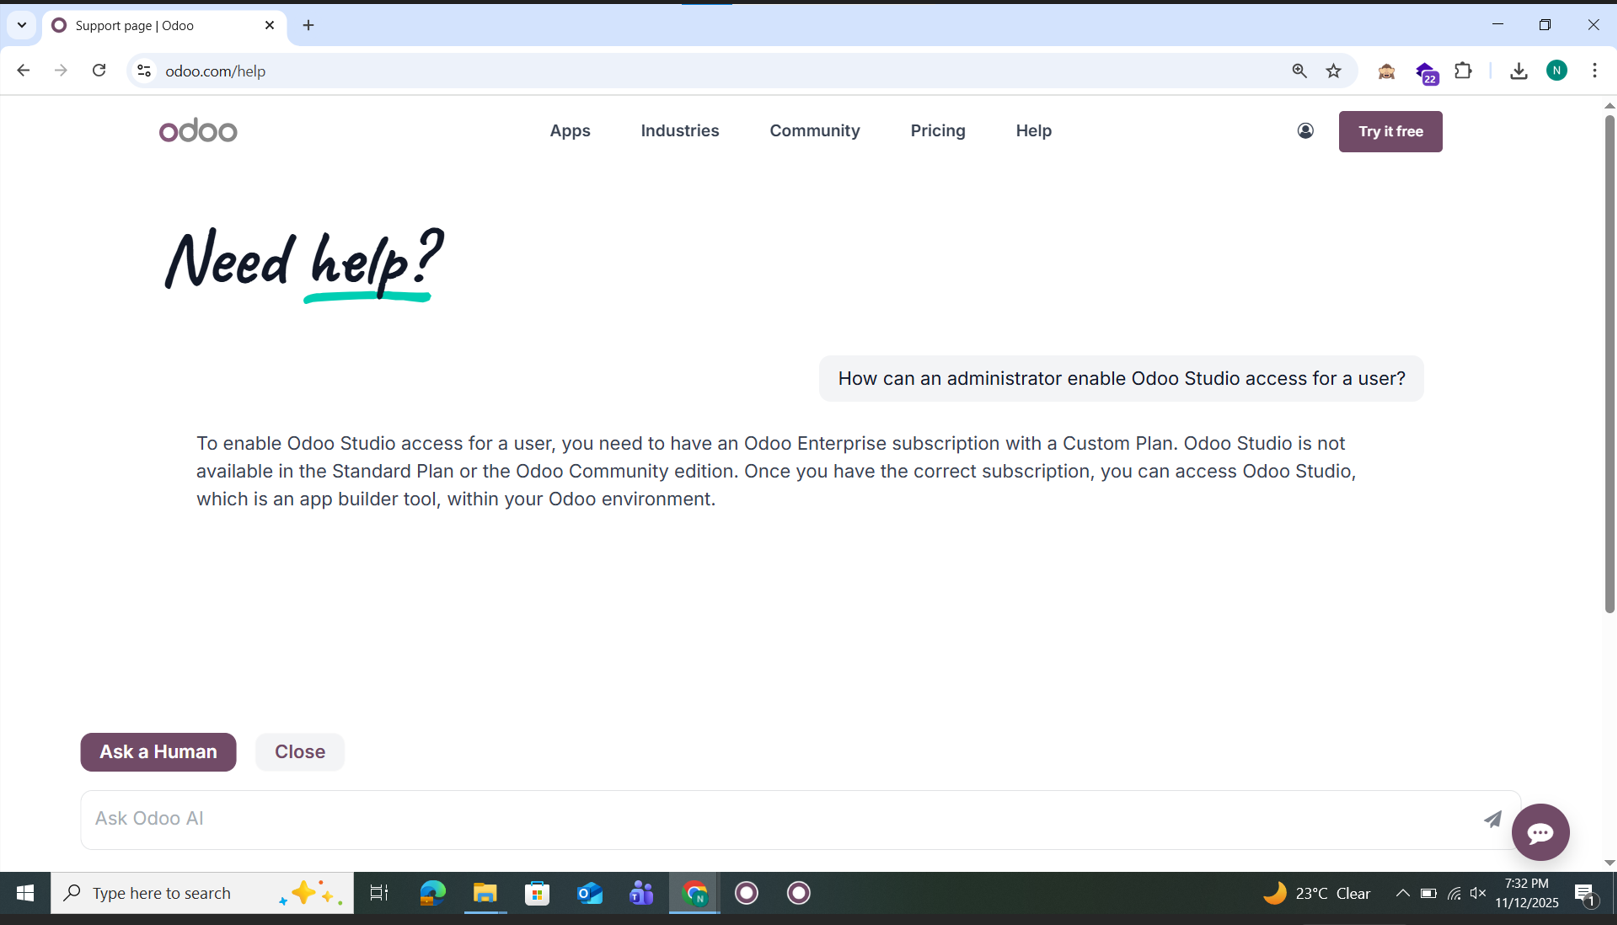Click the Ask a Human button
The width and height of the screenshot is (1617, 925).
[x=158, y=752]
